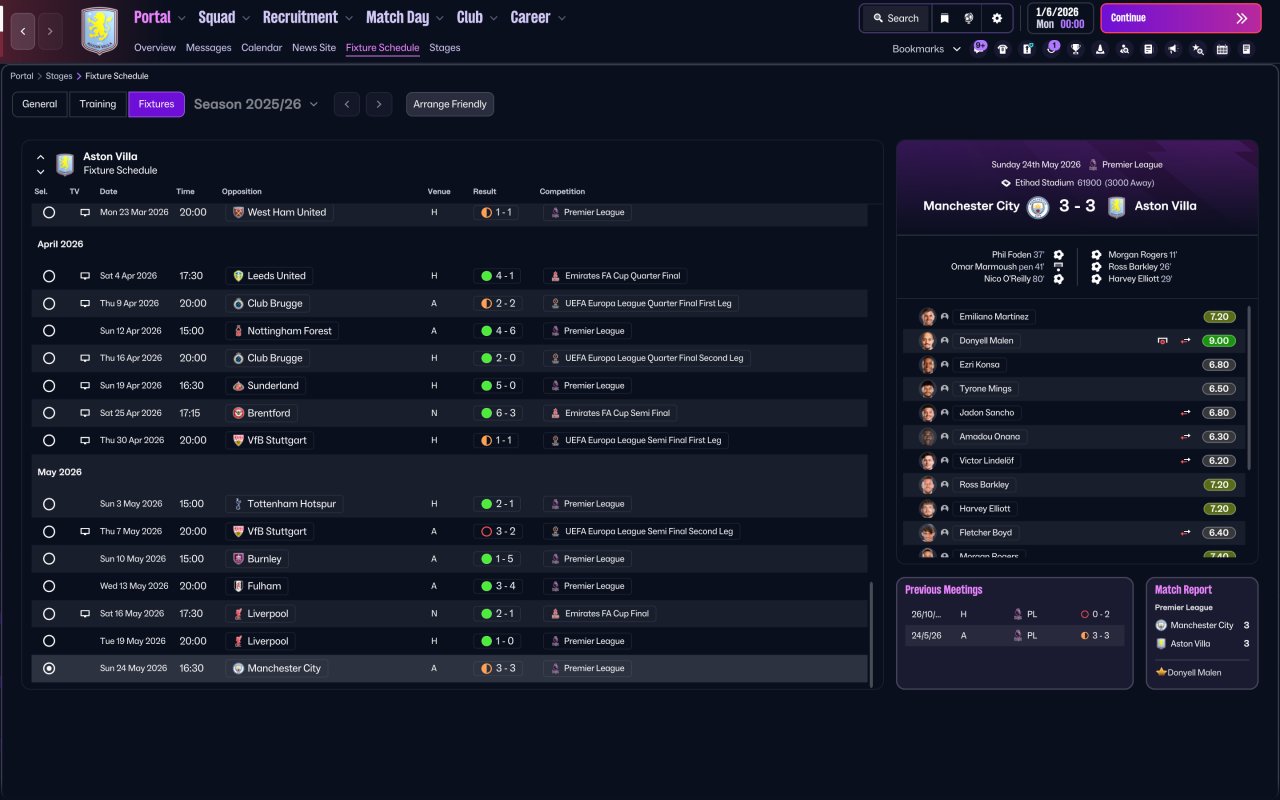Open the player scouting bookmark icon
Image resolution: width=1280 pixels, height=800 pixels.
click(x=1124, y=49)
